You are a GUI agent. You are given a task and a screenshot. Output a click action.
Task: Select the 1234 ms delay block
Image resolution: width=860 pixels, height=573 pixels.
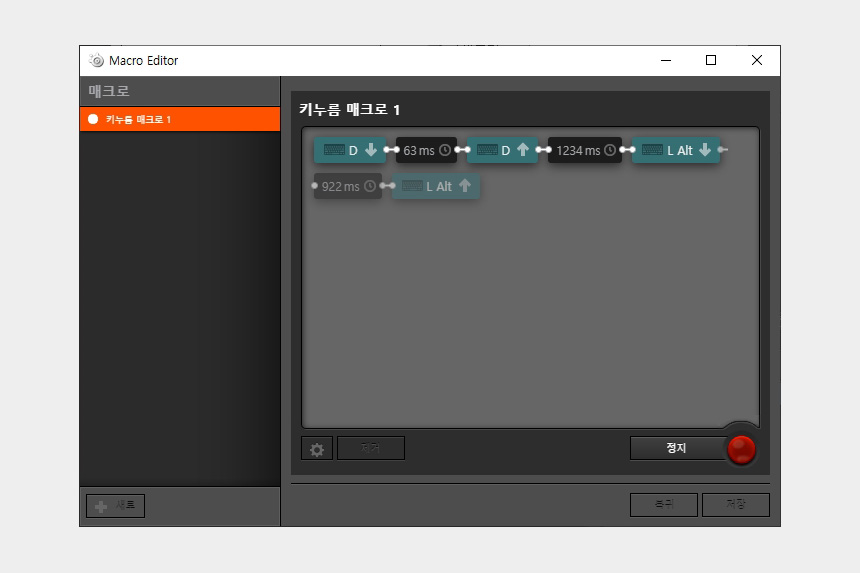tap(585, 150)
